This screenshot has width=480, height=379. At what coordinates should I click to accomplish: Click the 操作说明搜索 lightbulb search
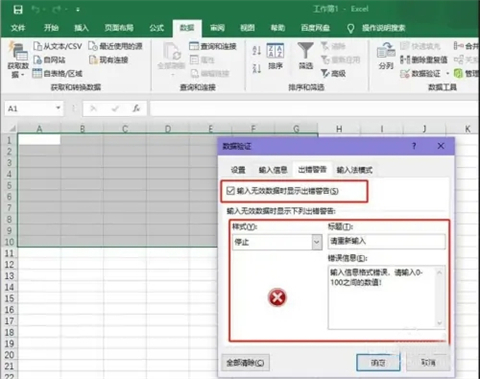coord(376,28)
